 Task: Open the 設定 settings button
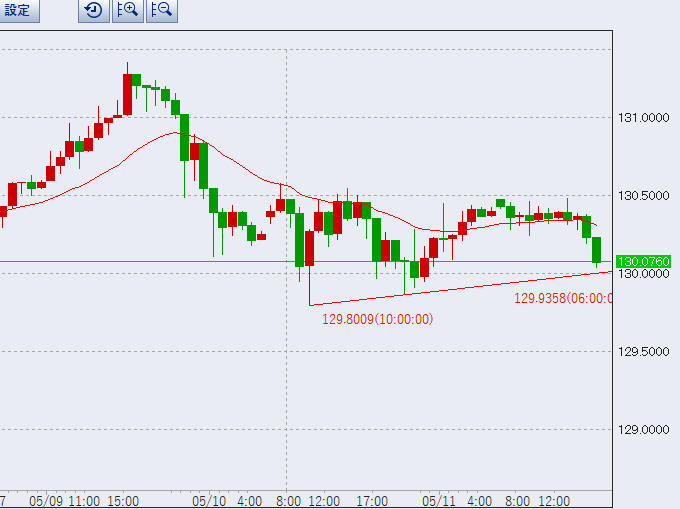[18, 11]
